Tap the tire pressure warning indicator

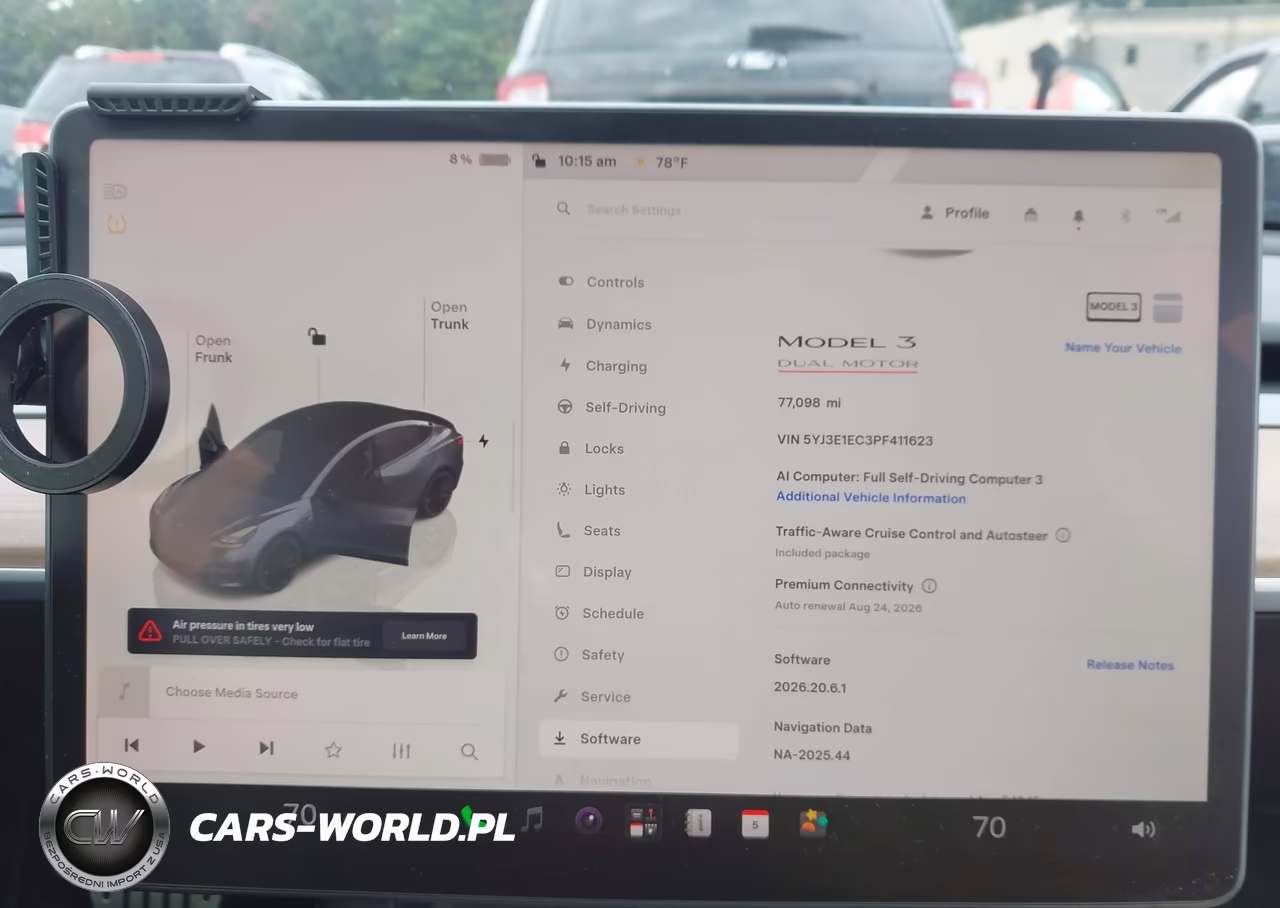tap(116, 224)
